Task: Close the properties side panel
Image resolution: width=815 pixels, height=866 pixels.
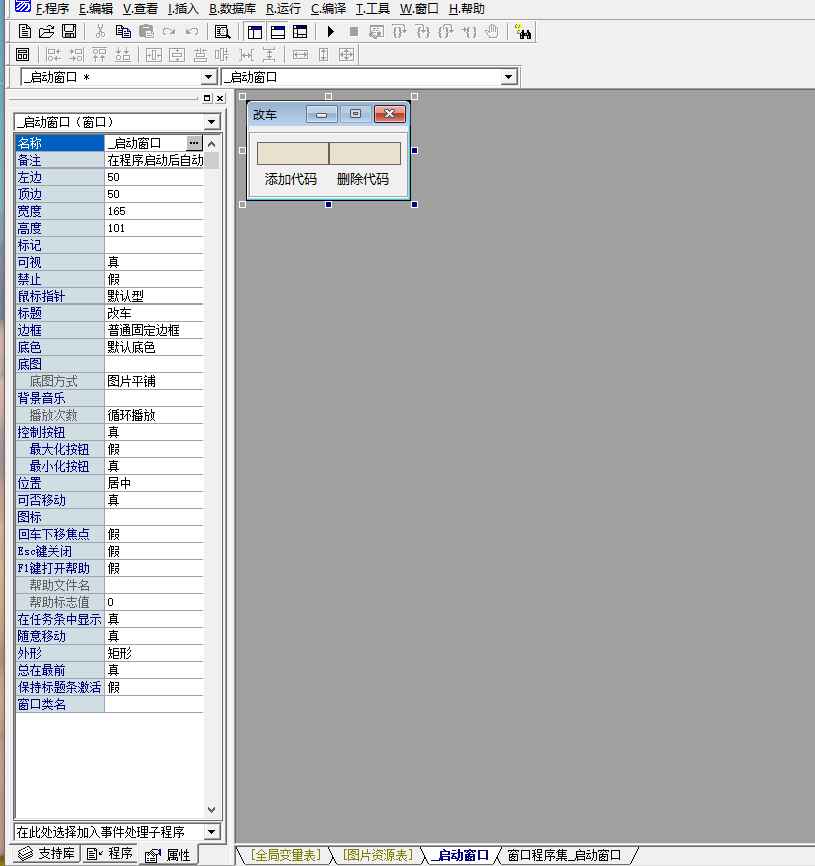Action: [220, 98]
